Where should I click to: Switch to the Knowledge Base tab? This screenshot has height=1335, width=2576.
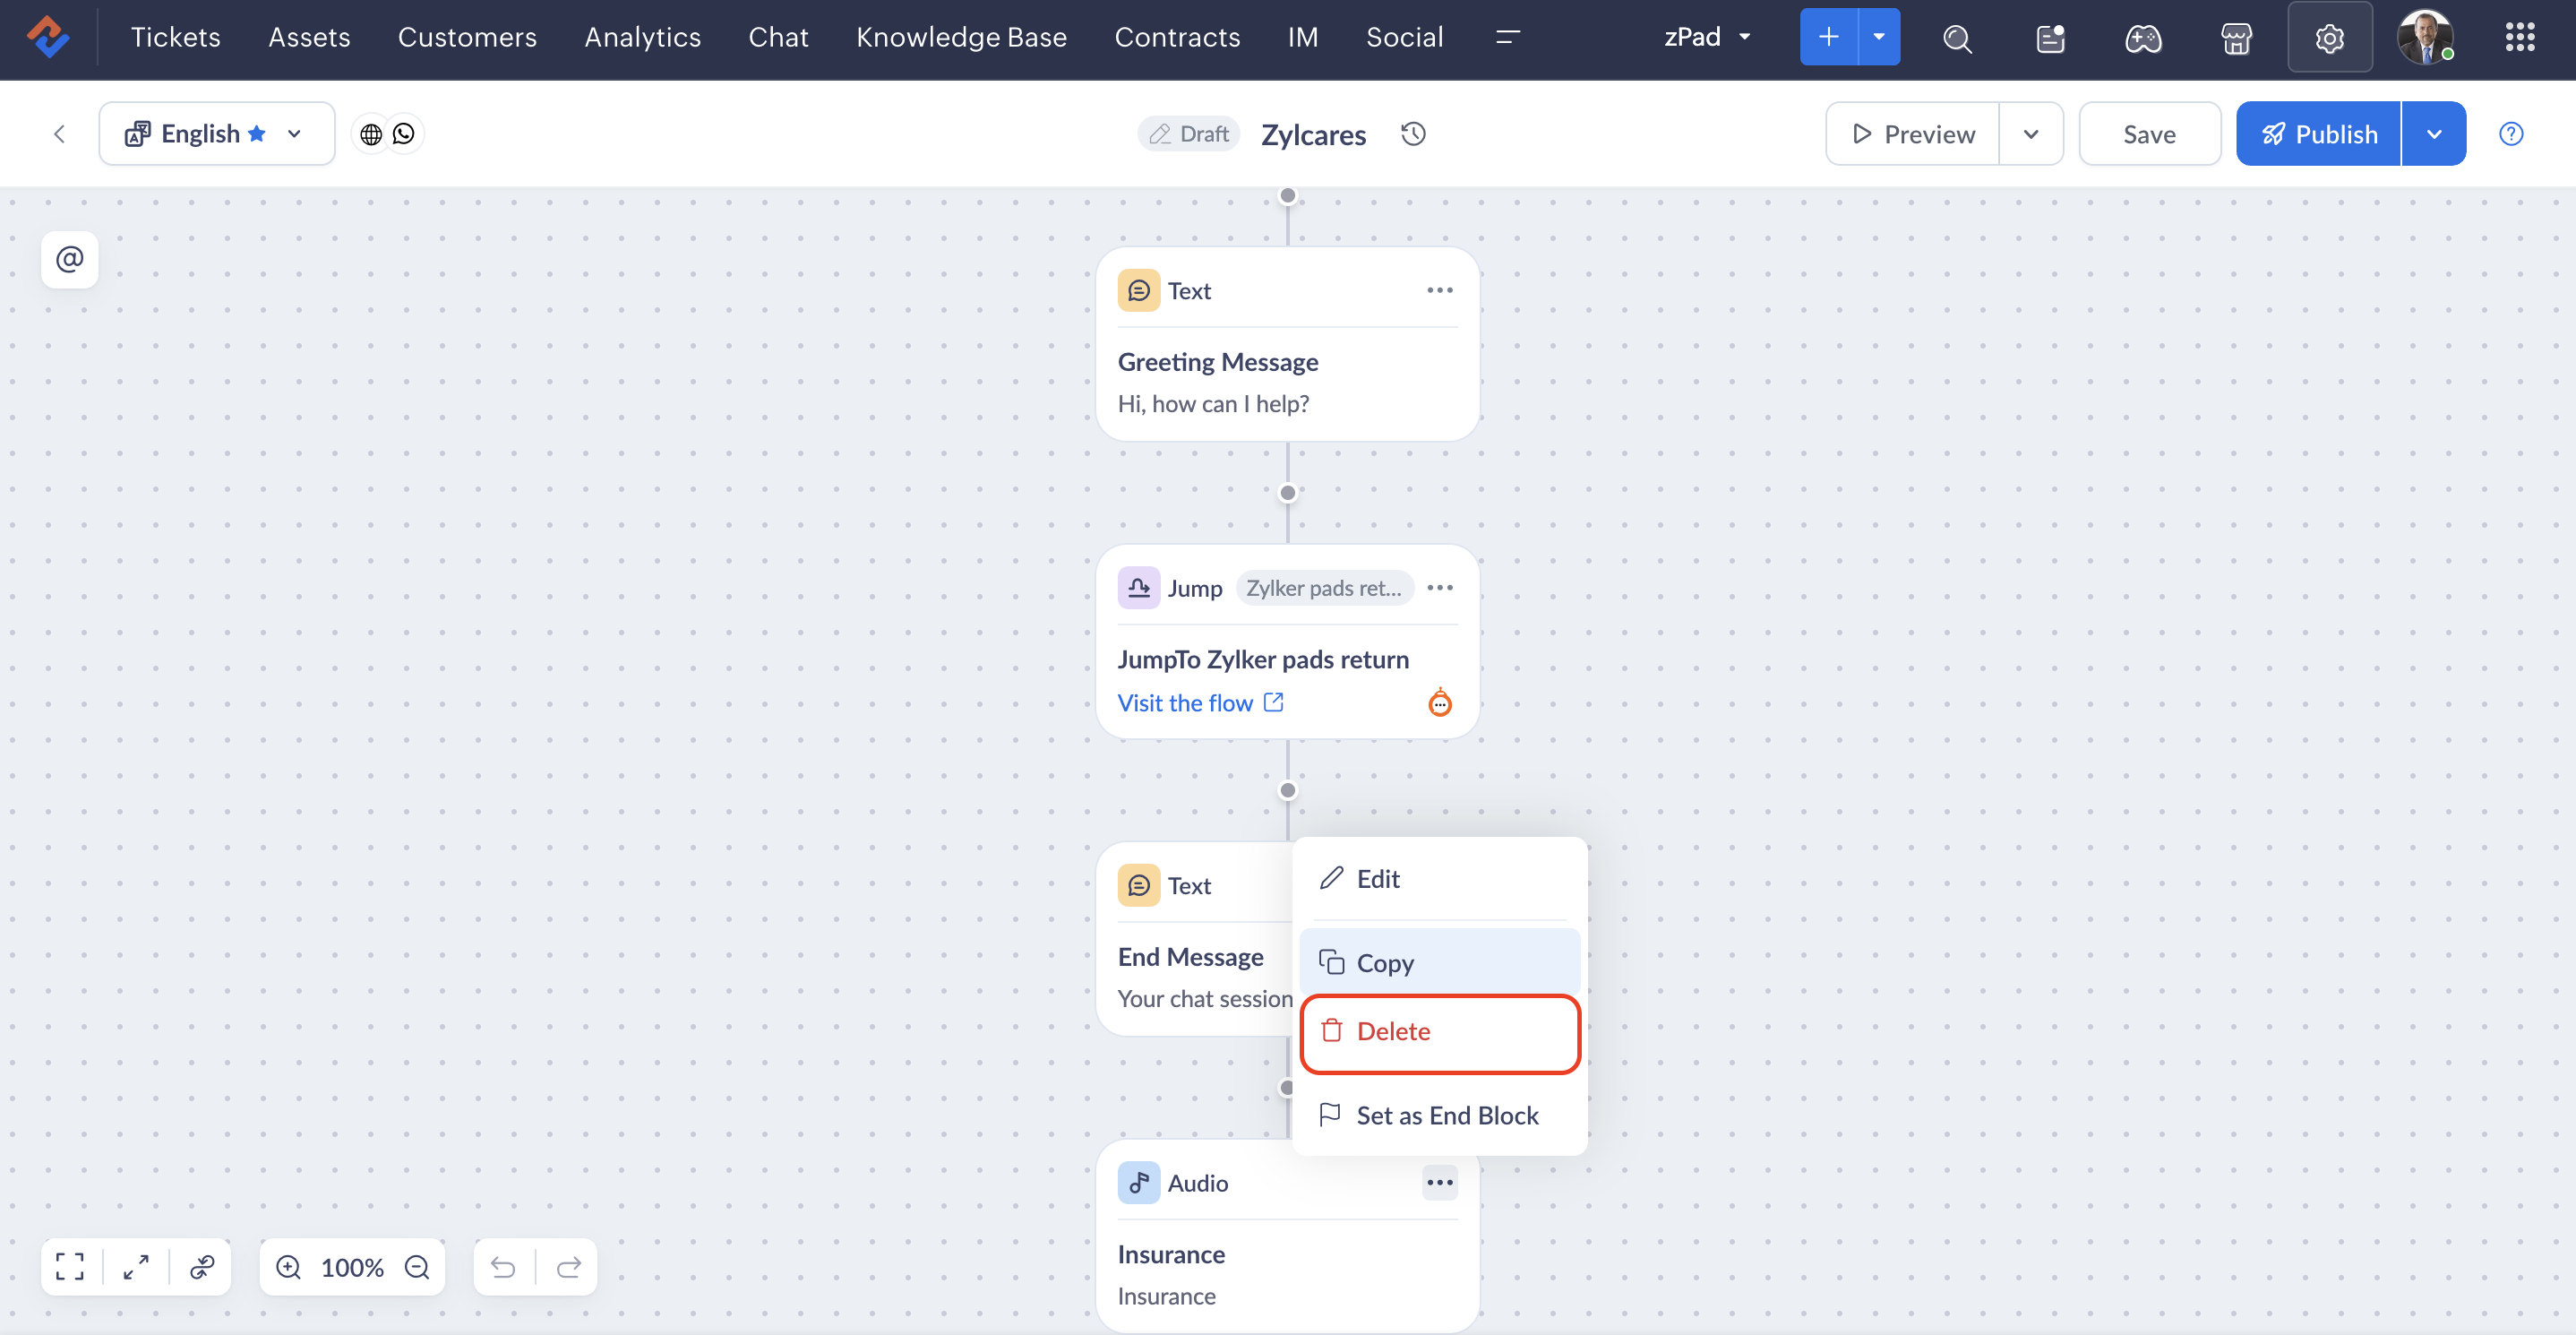point(961,37)
